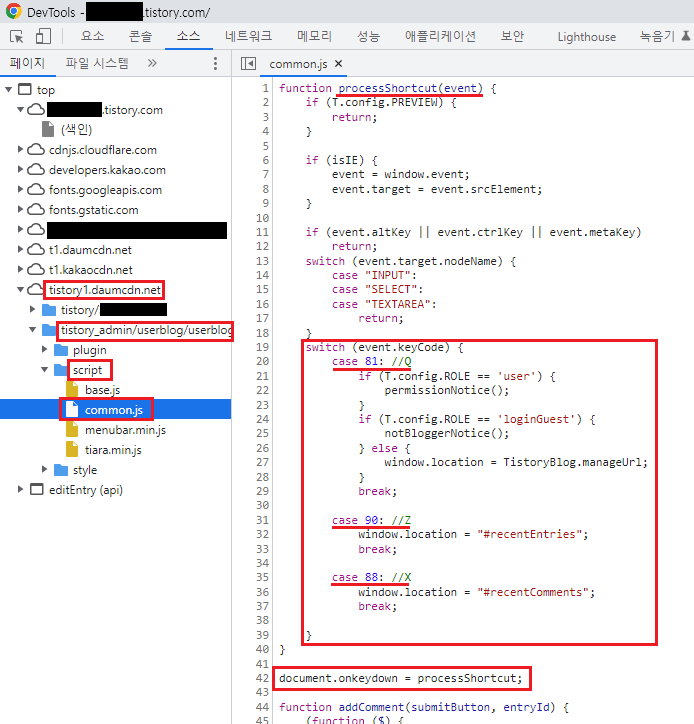
Task: Expand the cdnjs.cloudflare.com domain
Action: 20,149
